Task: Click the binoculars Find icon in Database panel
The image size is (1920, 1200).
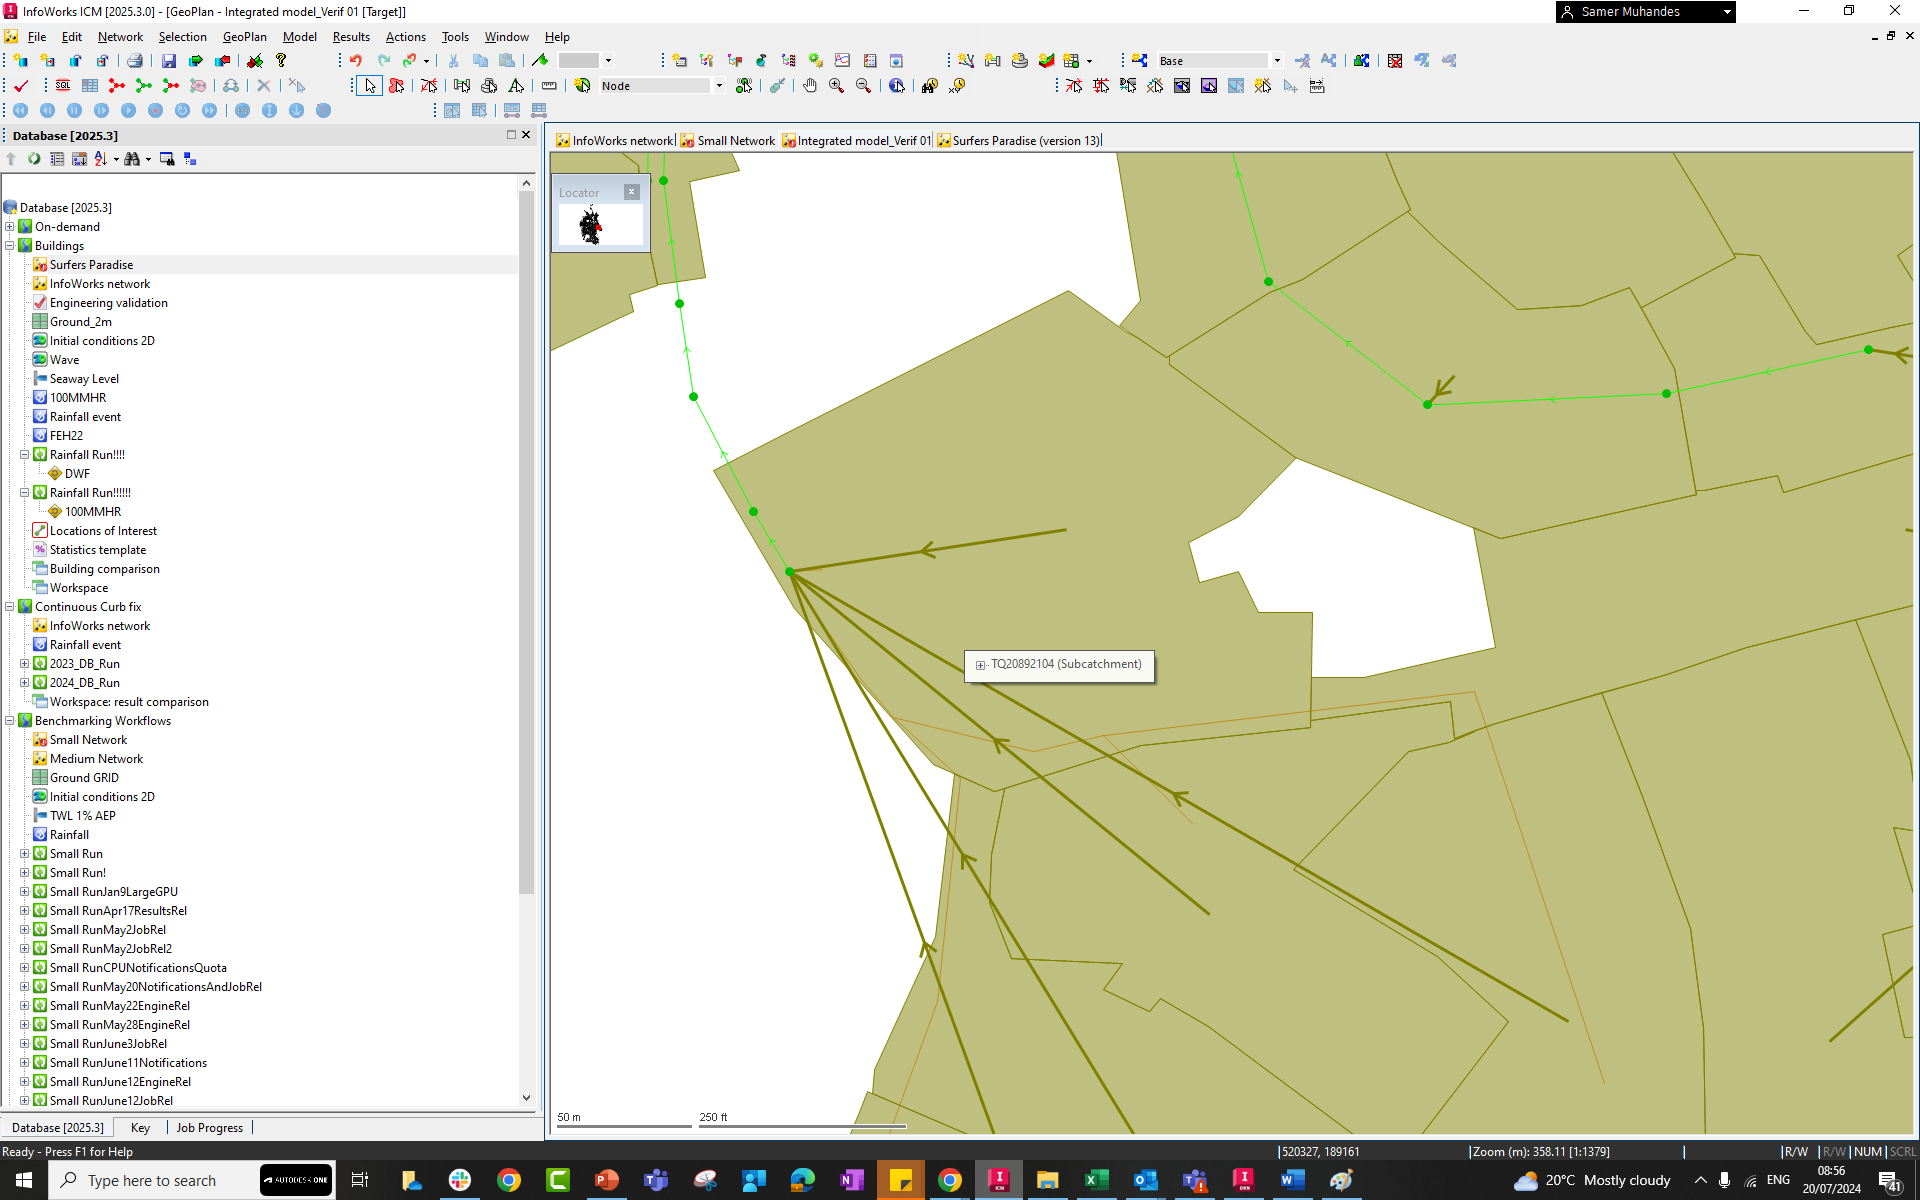Action: tap(131, 159)
